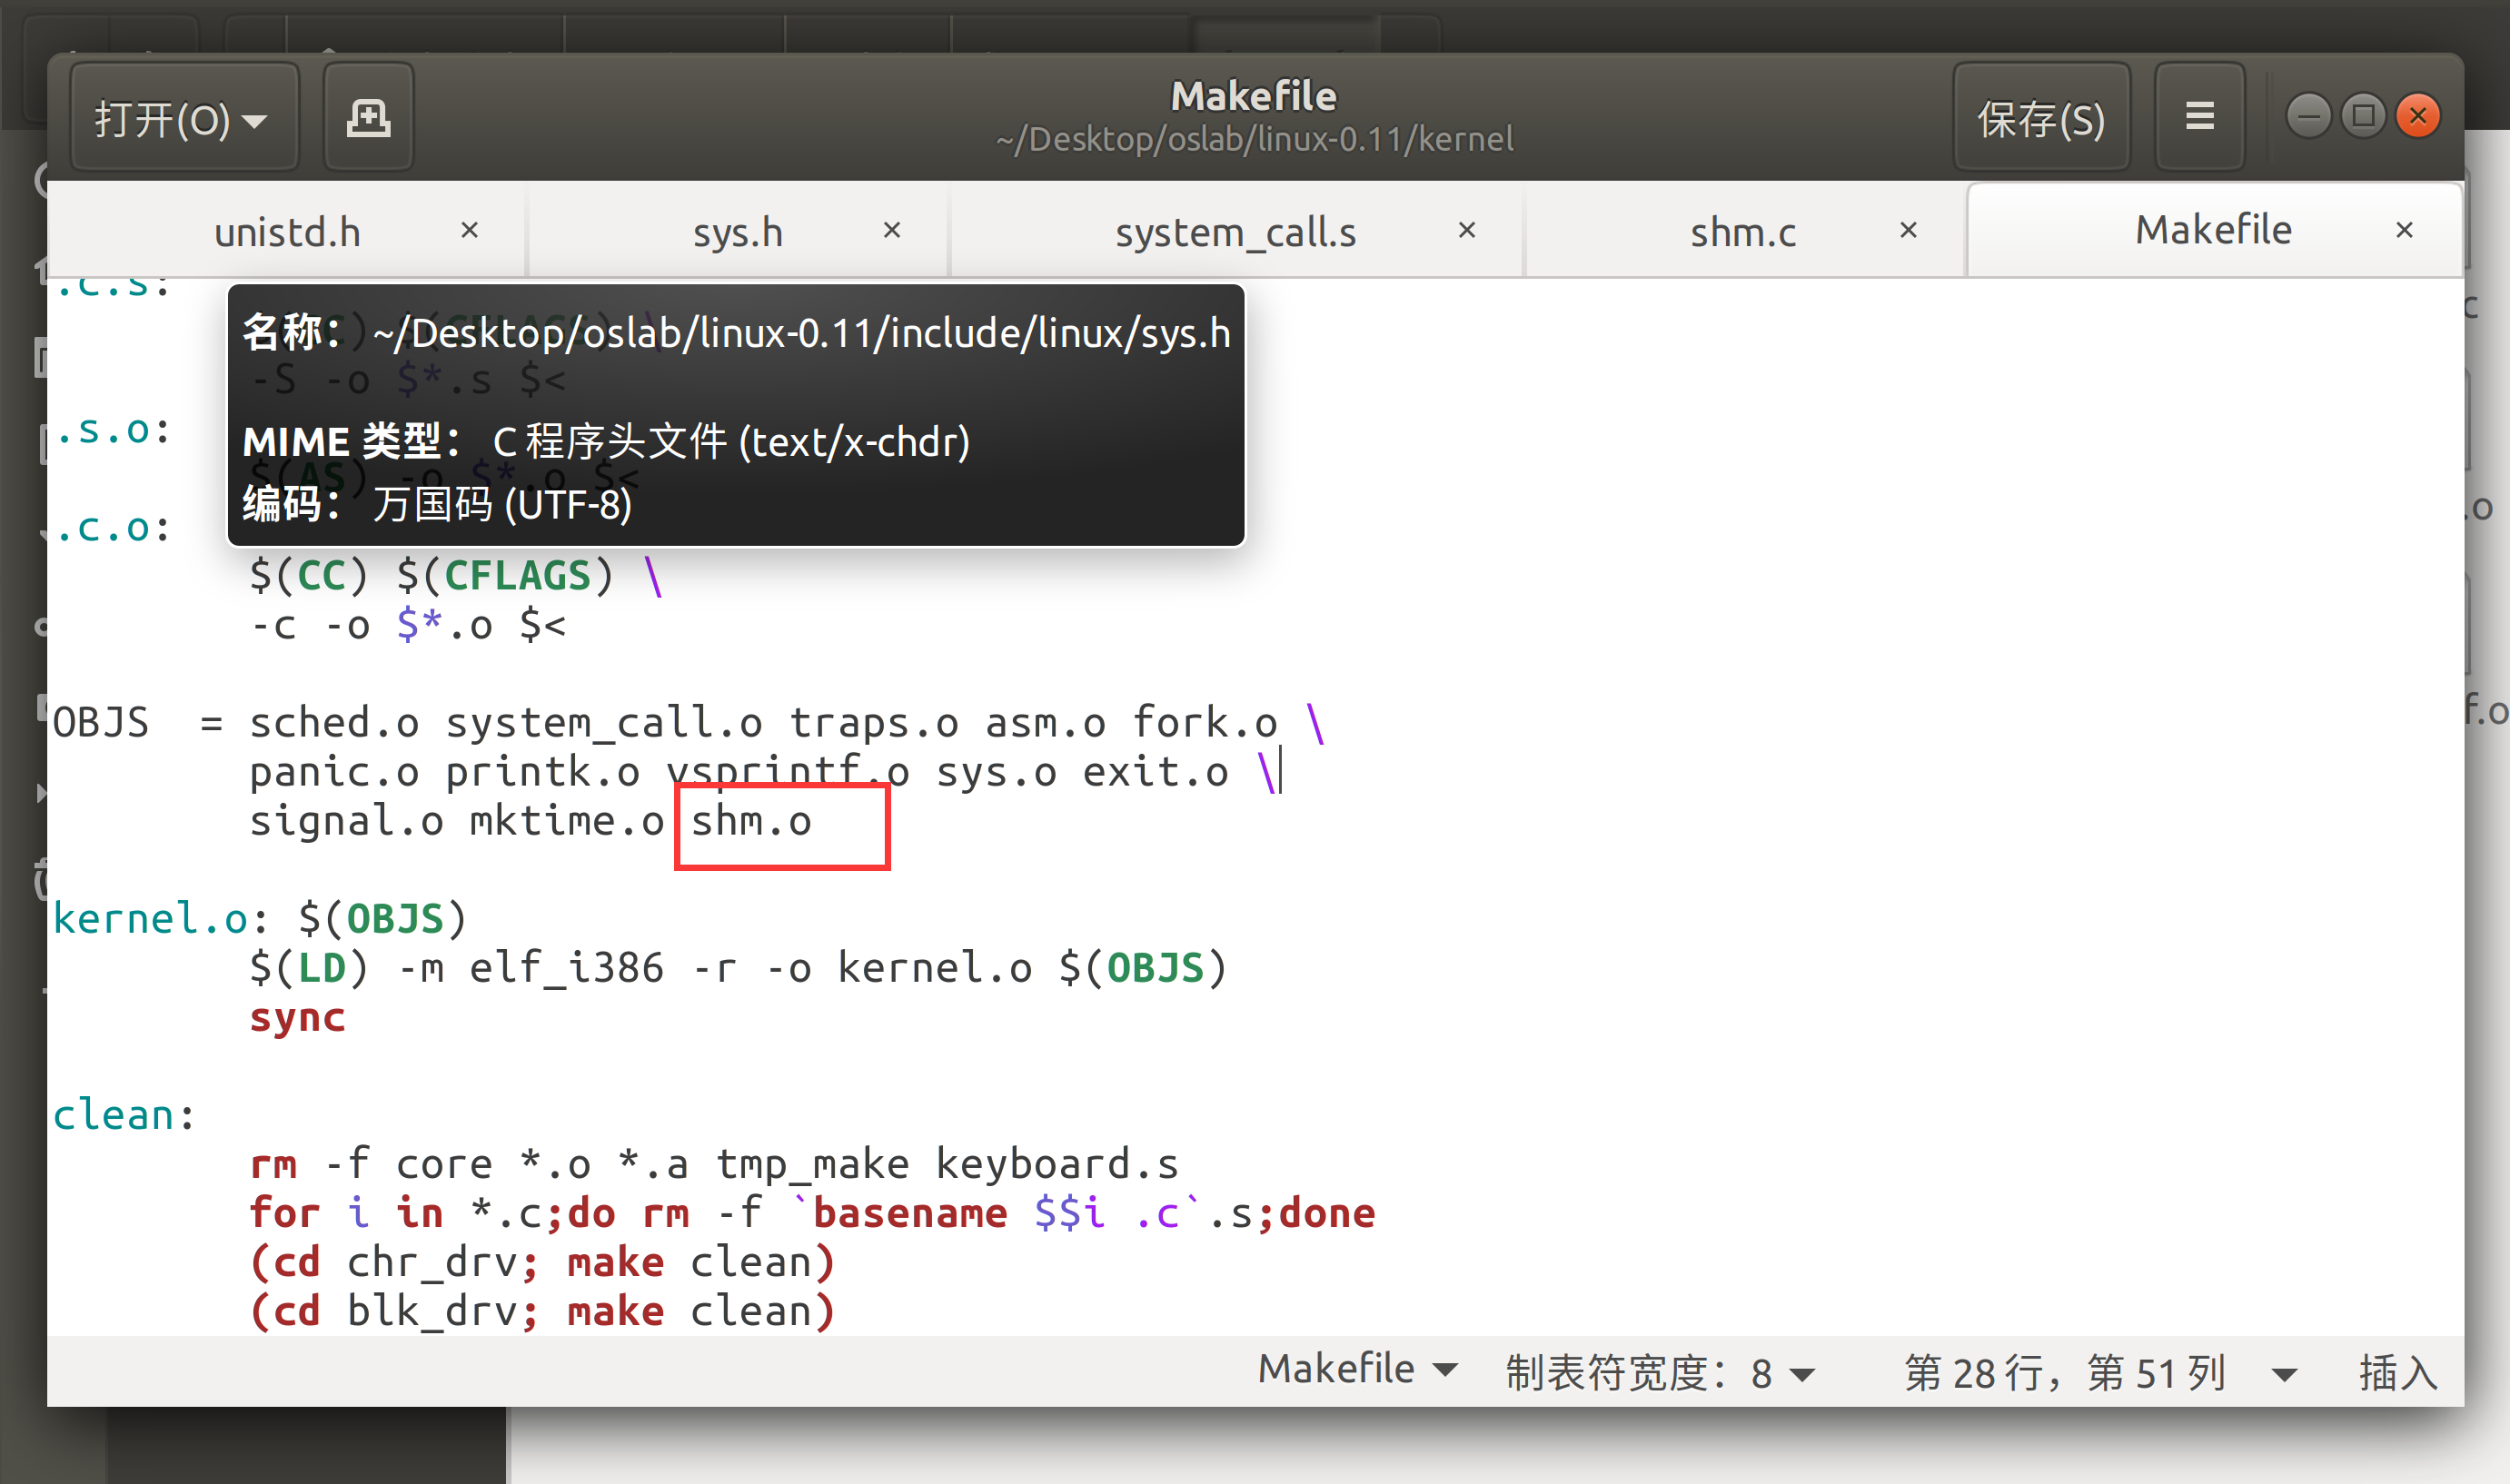
Task: Click the .c.o: rule label
Action: click(112, 528)
